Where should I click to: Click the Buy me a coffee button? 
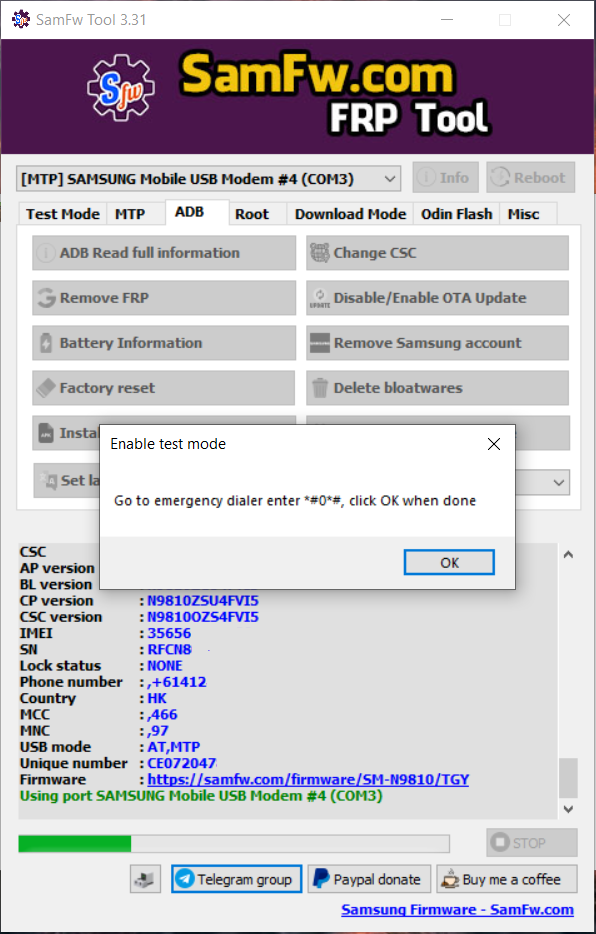click(x=507, y=879)
